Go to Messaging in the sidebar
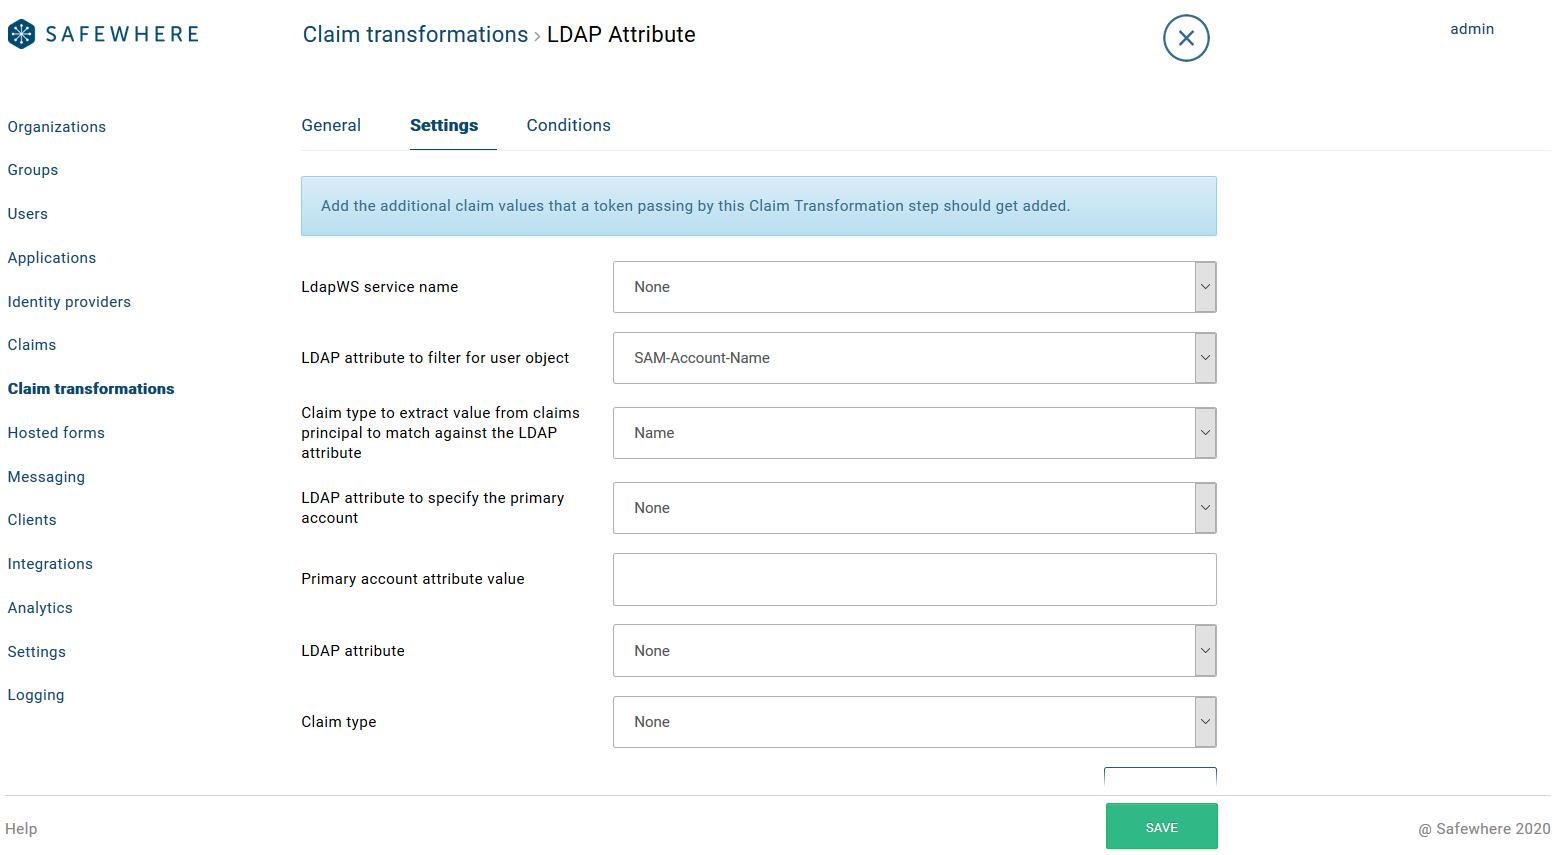 (x=46, y=477)
